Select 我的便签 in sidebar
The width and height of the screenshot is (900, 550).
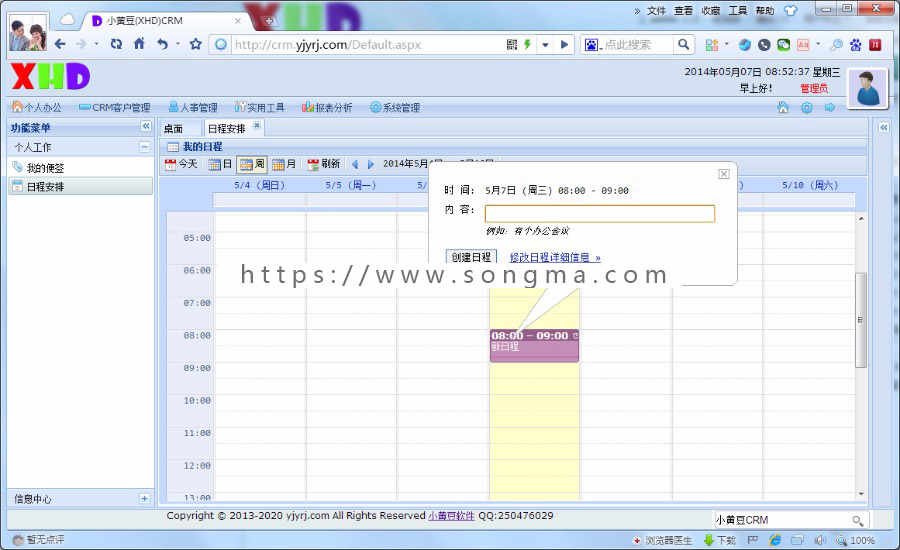(x=45, y=168)
